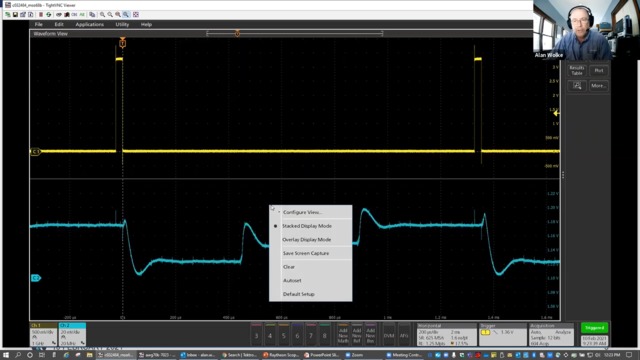Click the TightVNC refresh screen icon

49,14
